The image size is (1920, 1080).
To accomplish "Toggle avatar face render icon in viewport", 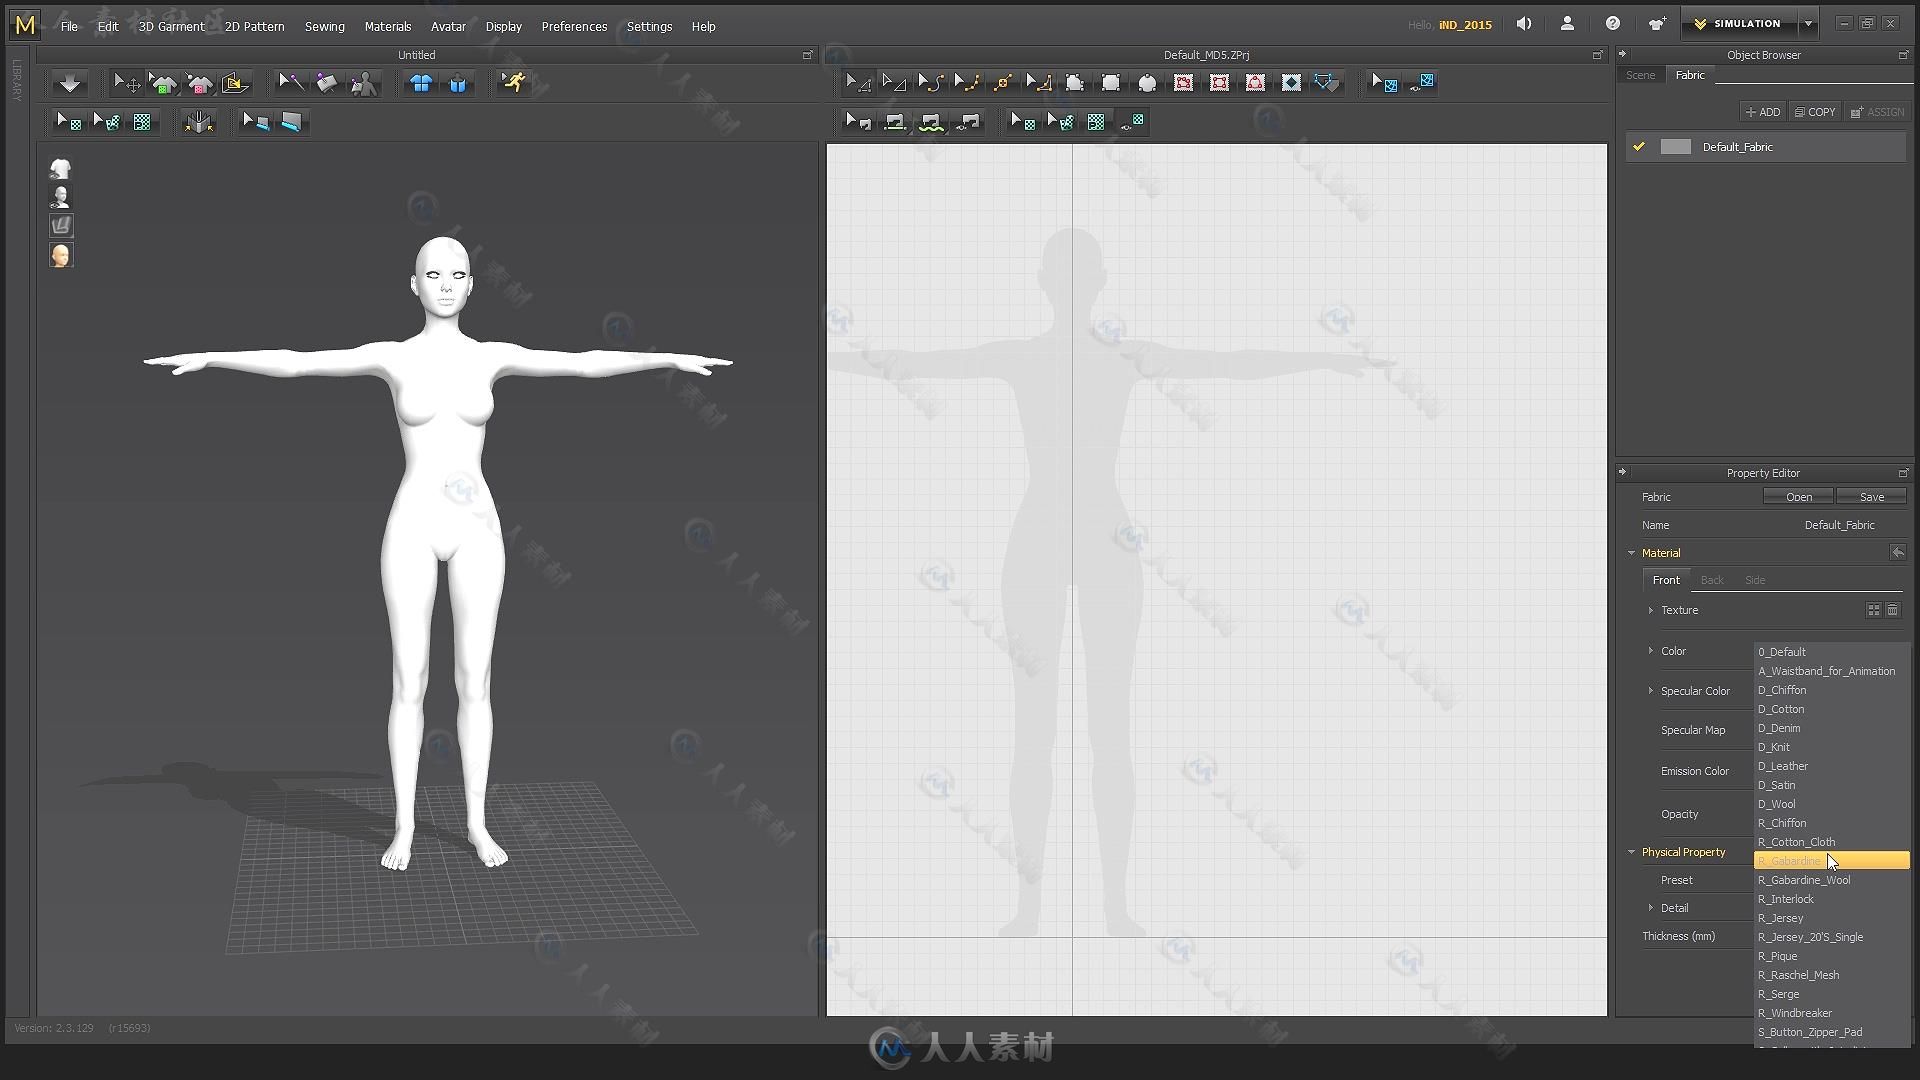I will [x=61, y=255].
